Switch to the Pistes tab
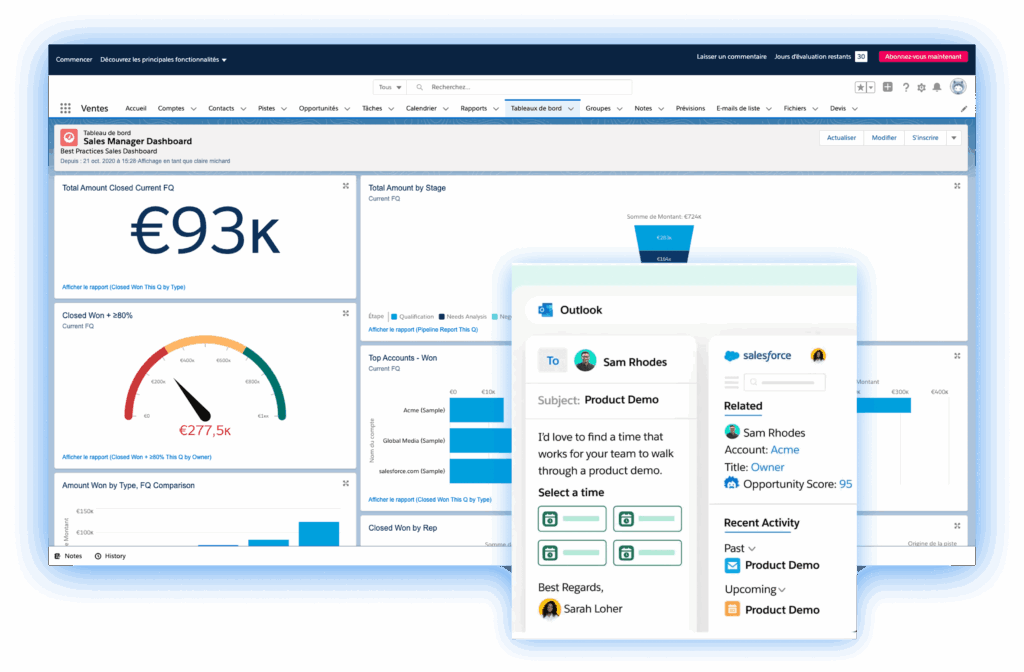Viewport: 1024px width, 672px height. (x=266, y=108)
